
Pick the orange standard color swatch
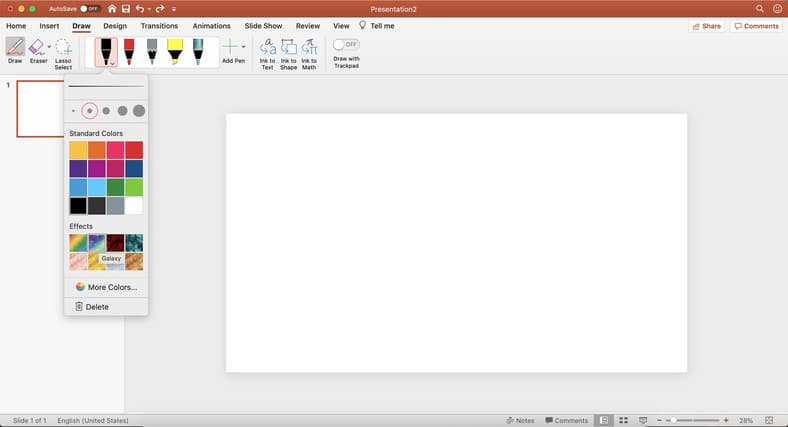point(96,150)
